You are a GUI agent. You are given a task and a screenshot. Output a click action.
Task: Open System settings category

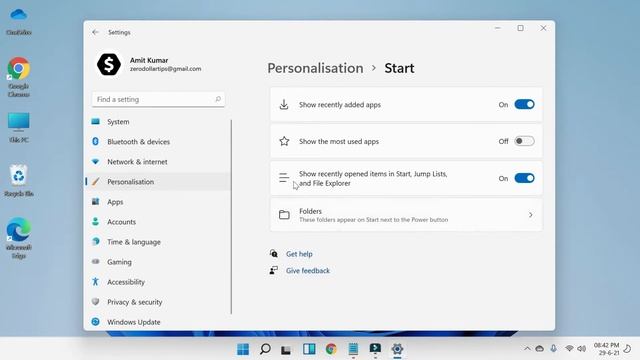[118, 122]
